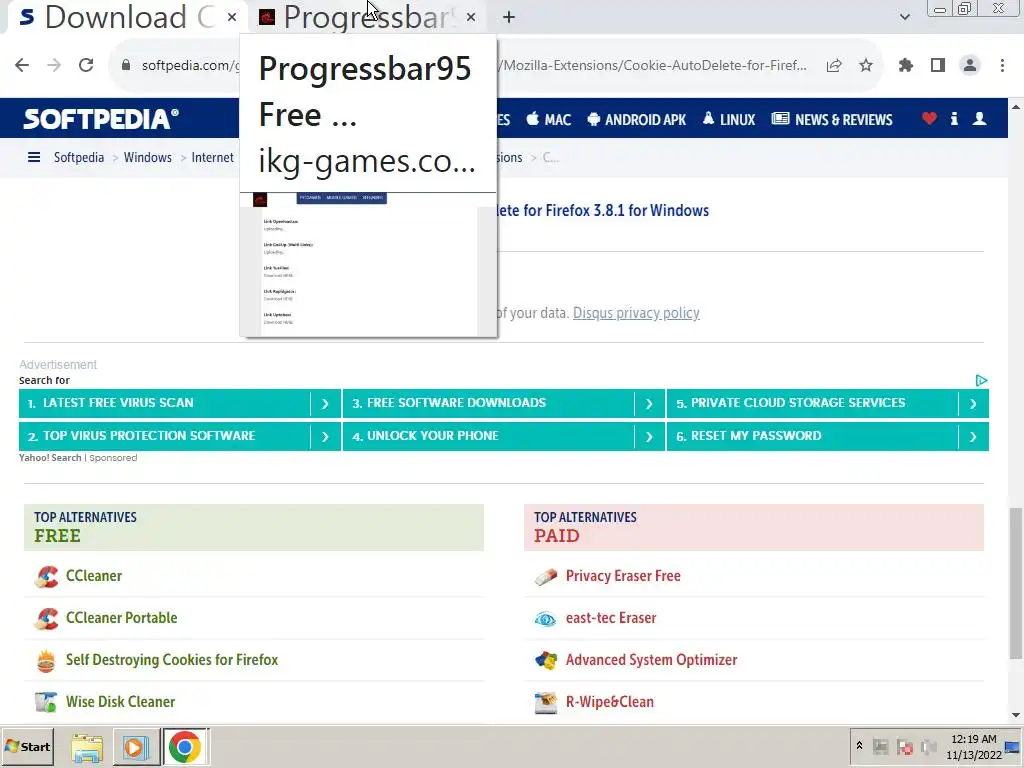Open the Chrome profile avatar

pos(970,65)
